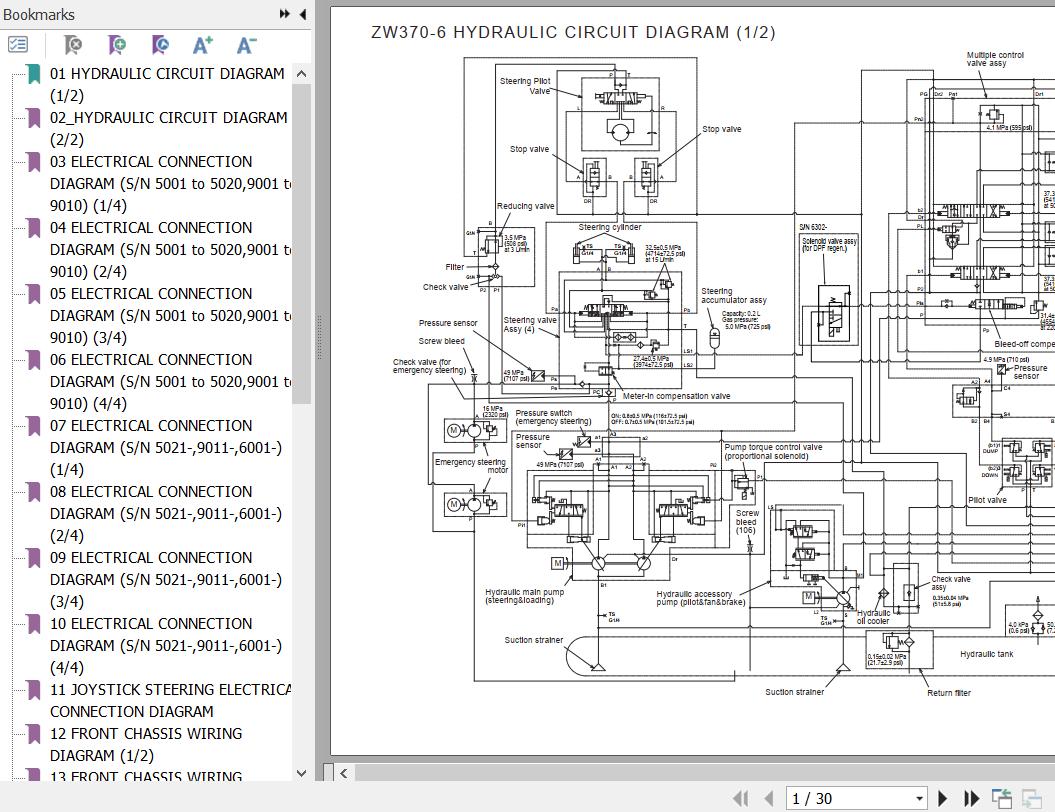This screenshot has width=1055, height=812.
Task: Collapse the Bookmarks panel with left arrow
Action: pos(302,14)
